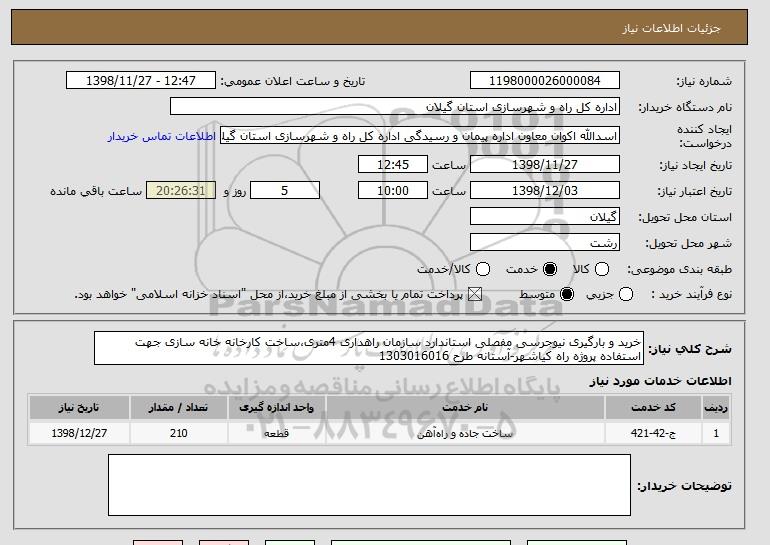Screen dimensions: 770x545
Task: Click unit cell قطعه
Action: (276, 433)
